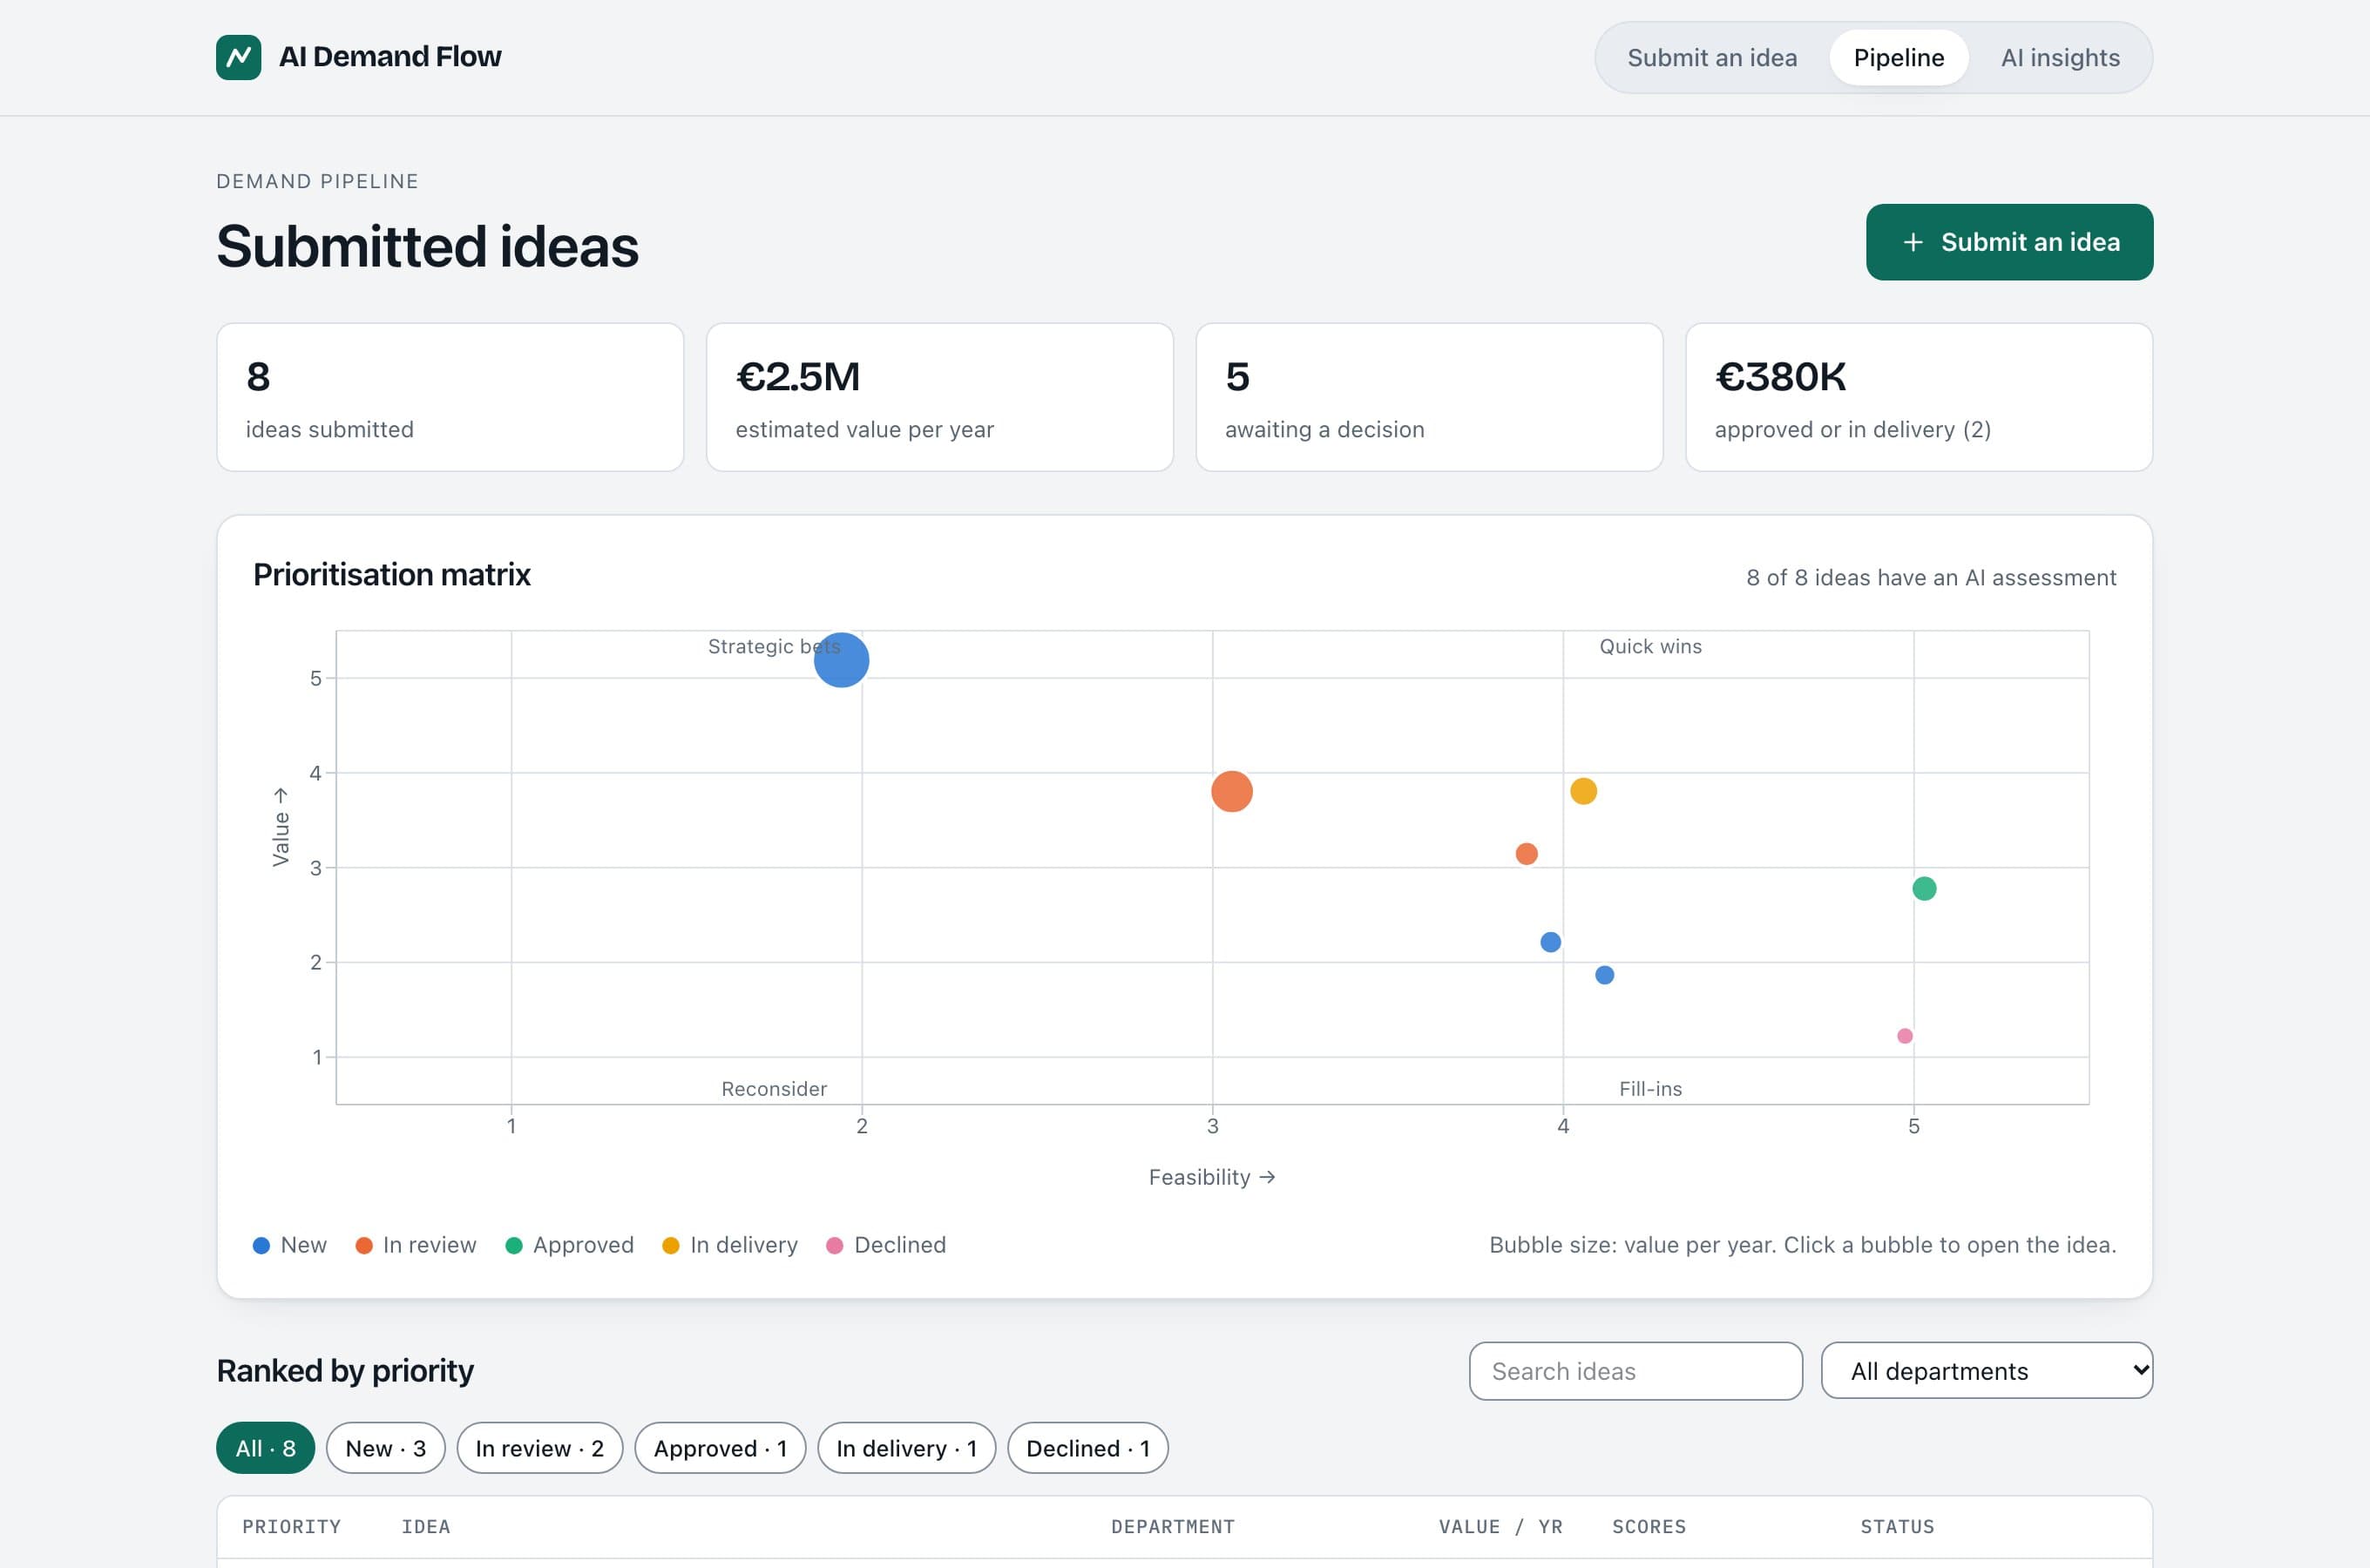Click the €2.5M estimated value card
The width and height of the screenshot is (2370, 1568).
pyautogui.click(x=939, y=397)
